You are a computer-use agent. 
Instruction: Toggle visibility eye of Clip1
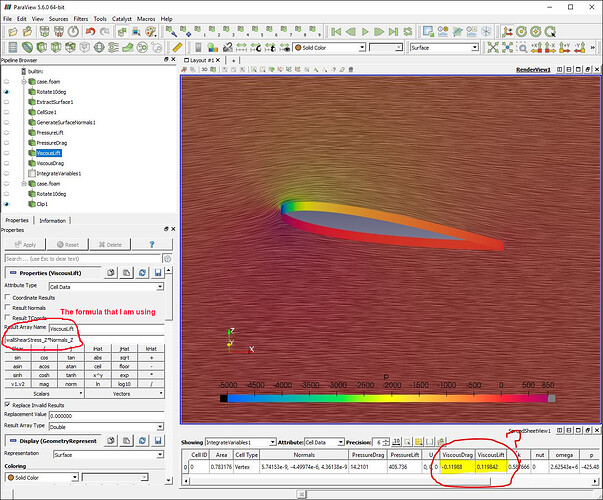[x=8, y=204]
